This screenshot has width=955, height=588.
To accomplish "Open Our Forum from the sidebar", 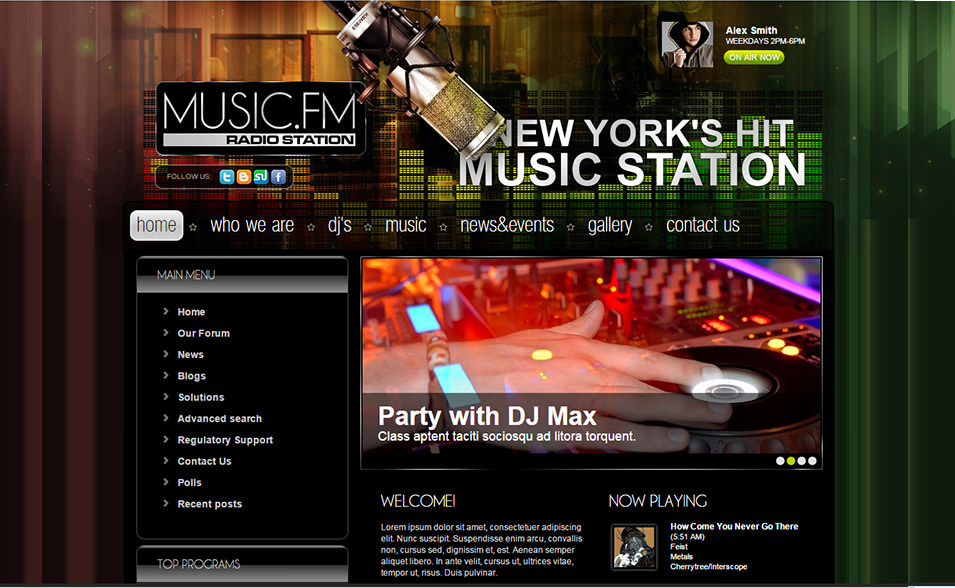I will coord(203,333).
